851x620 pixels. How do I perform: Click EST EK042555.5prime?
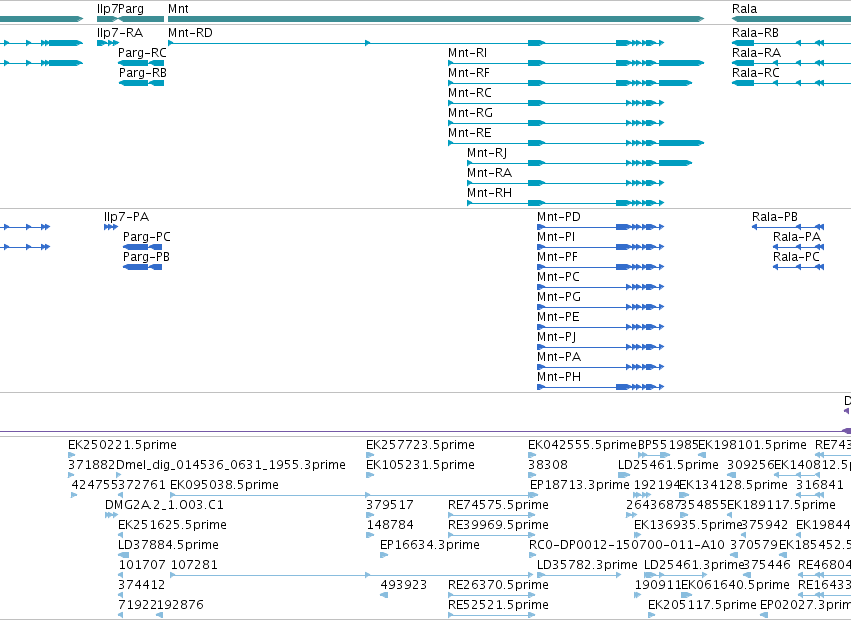pos(582,445)
